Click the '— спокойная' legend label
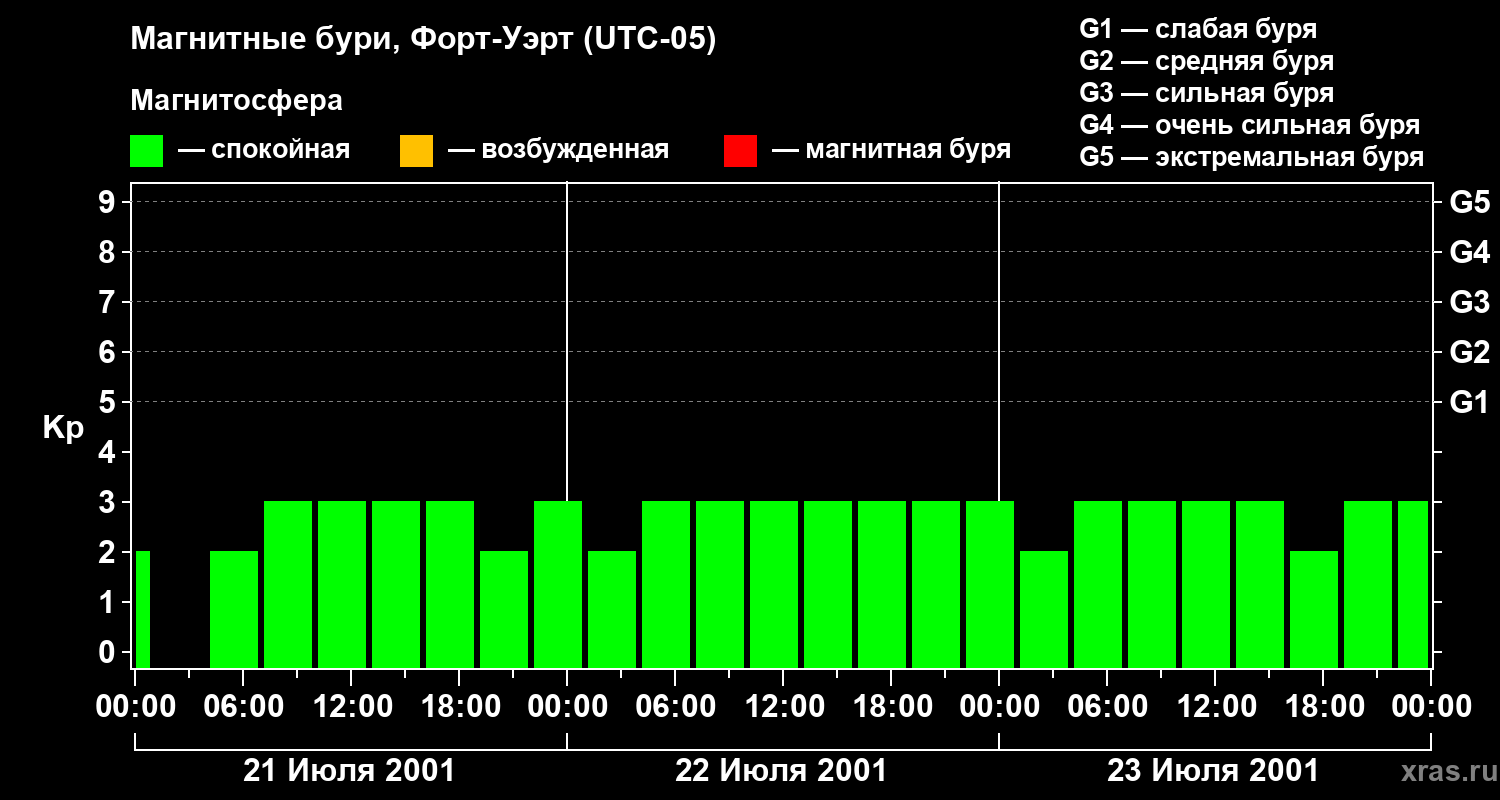This screenshot has width=1500, height=800. coord(264,150)
